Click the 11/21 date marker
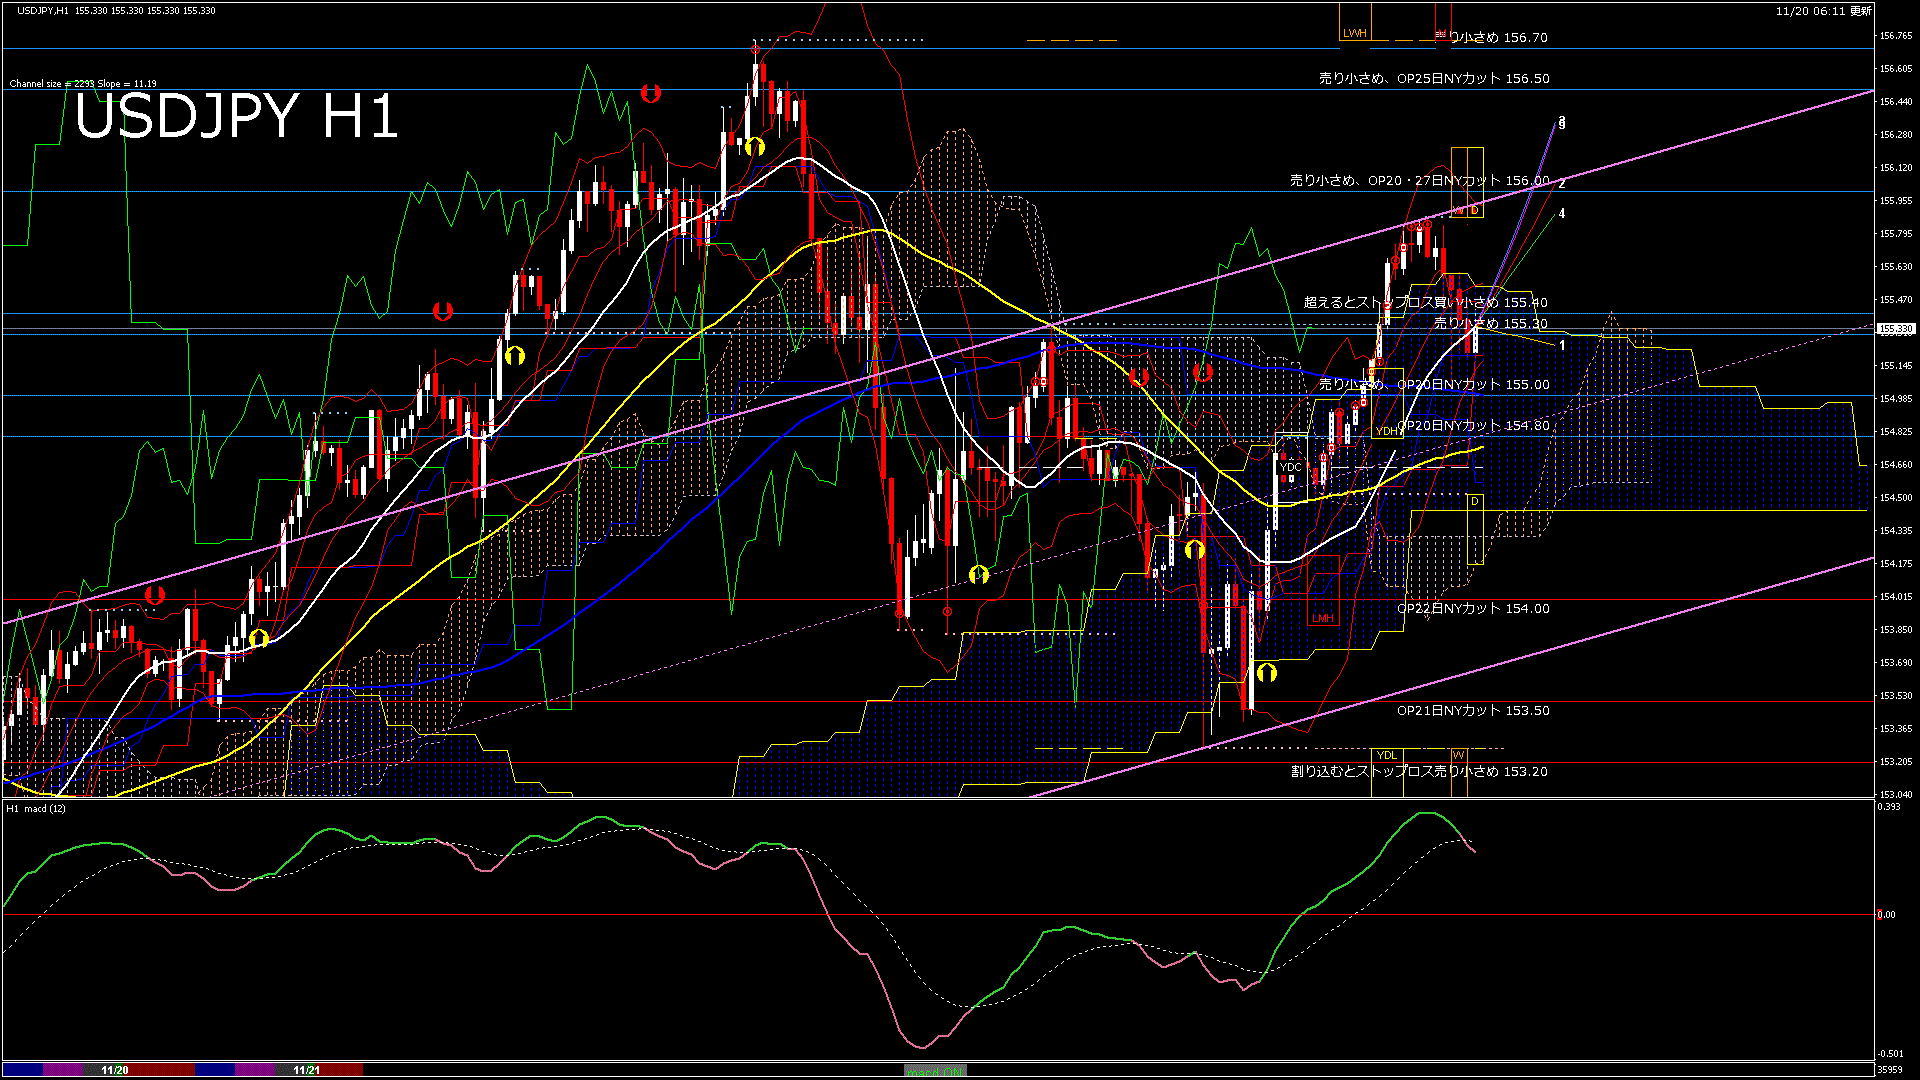The width and height of the screenshot is (1920, 1080). (x=307, y=1070)
